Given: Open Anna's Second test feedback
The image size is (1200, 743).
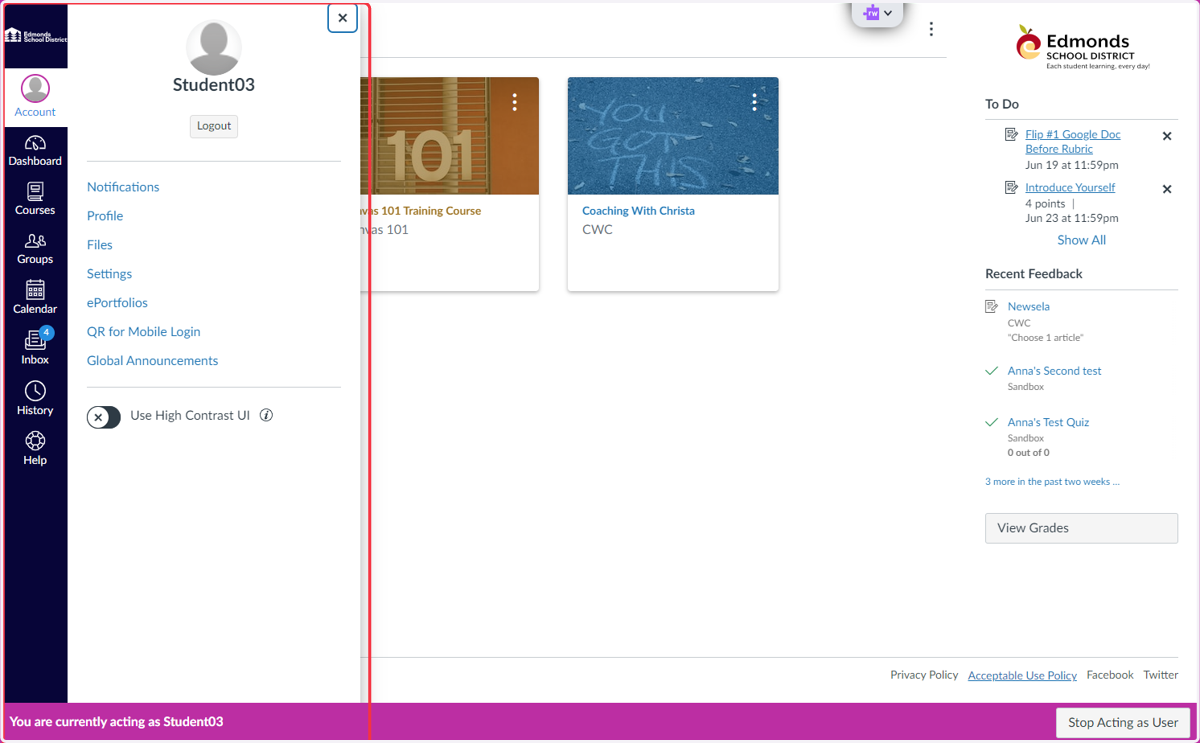Looking at the screenshot, I should [1054, 371].
